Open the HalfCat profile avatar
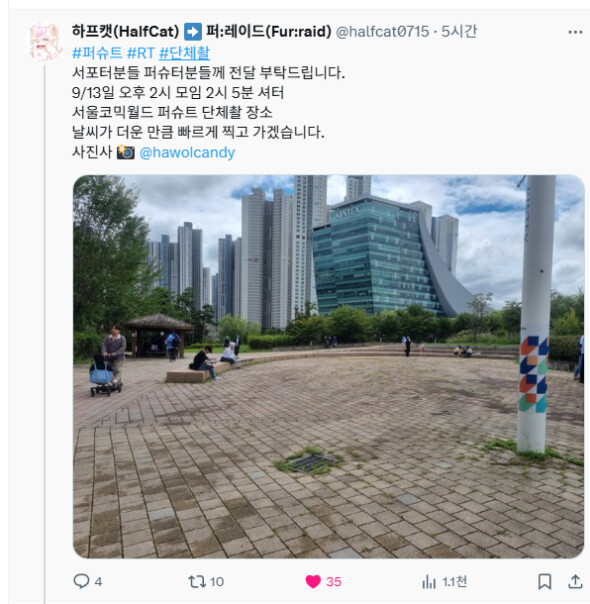 (45, 42)
